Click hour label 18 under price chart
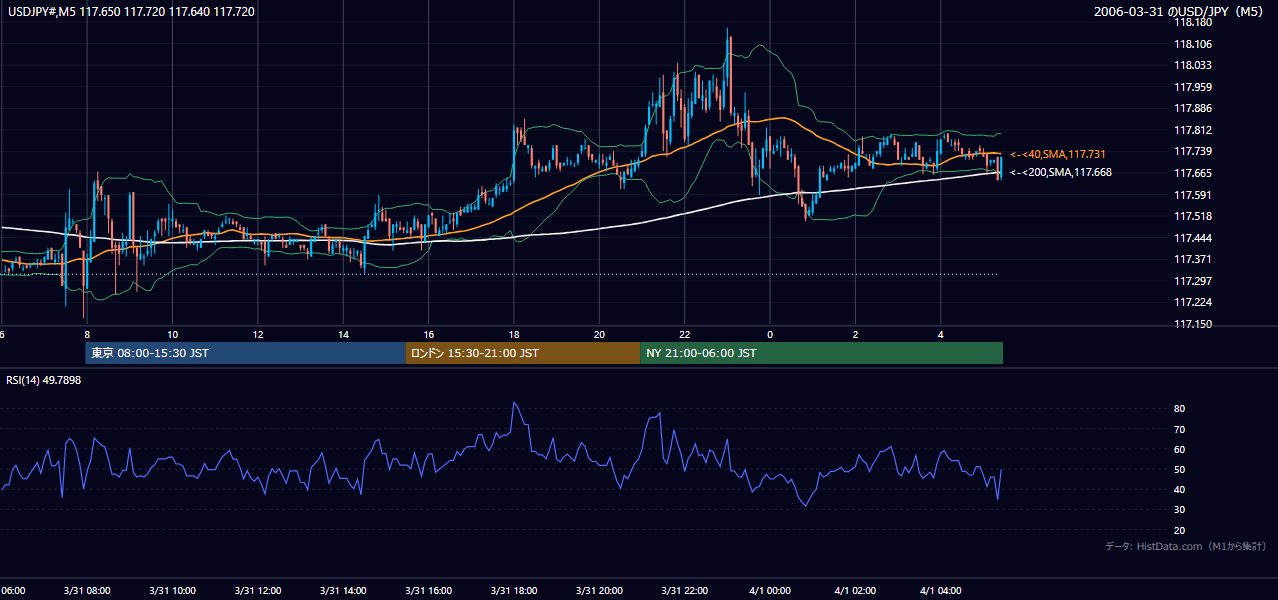The image size is (1278, 600). (x=514, y=334)
